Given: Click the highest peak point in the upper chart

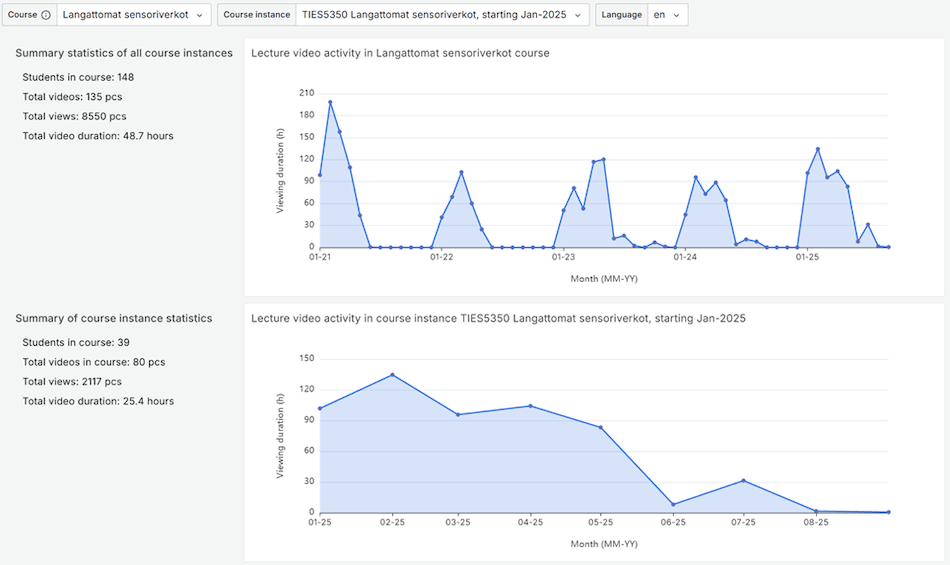Looking at the screenshot, I should coord(330,102).
